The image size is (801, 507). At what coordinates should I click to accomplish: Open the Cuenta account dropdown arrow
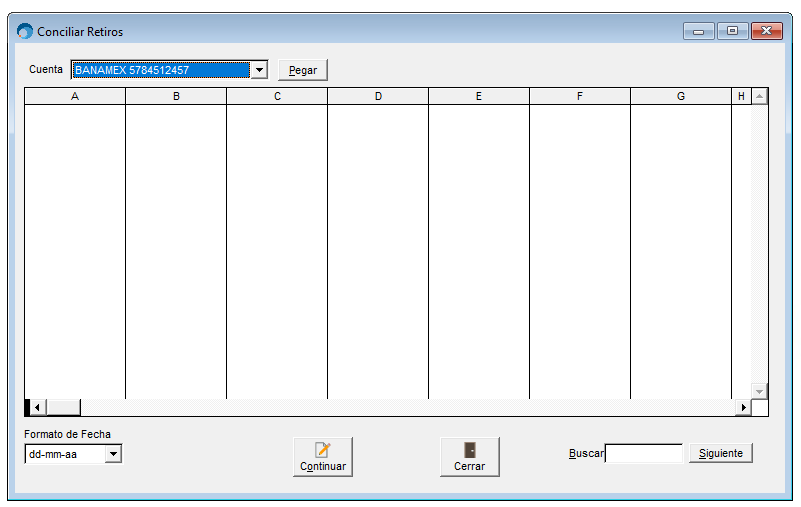pos(260,70)
